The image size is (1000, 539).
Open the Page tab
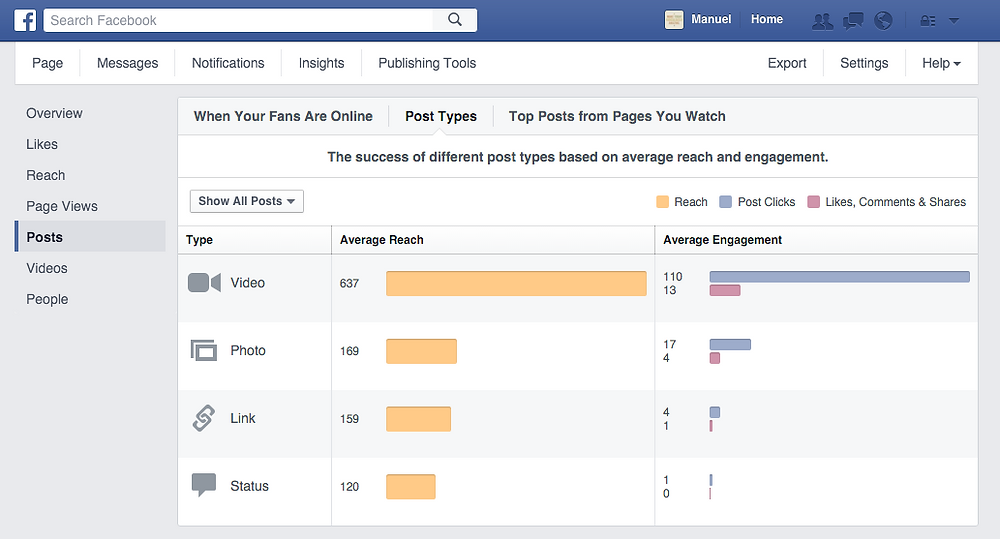[48, 63]
